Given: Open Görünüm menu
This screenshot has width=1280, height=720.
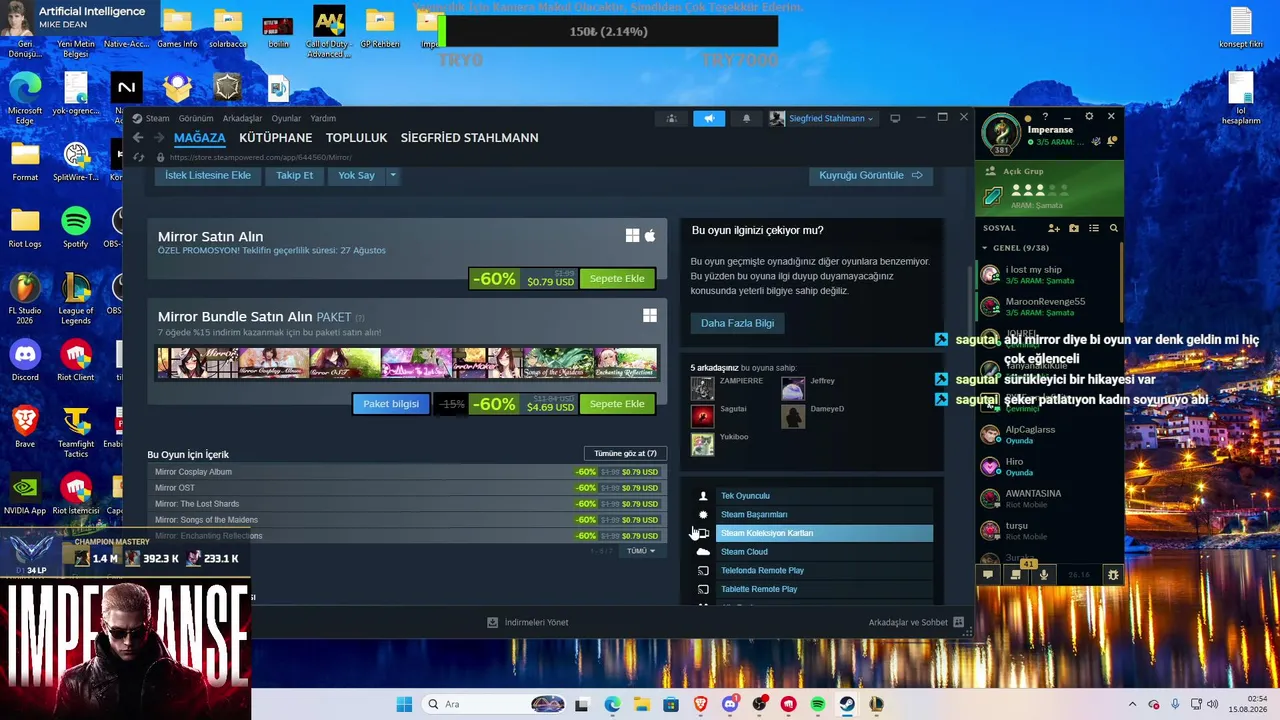Looking at the screenshot, I should click(x=196, y=118).
